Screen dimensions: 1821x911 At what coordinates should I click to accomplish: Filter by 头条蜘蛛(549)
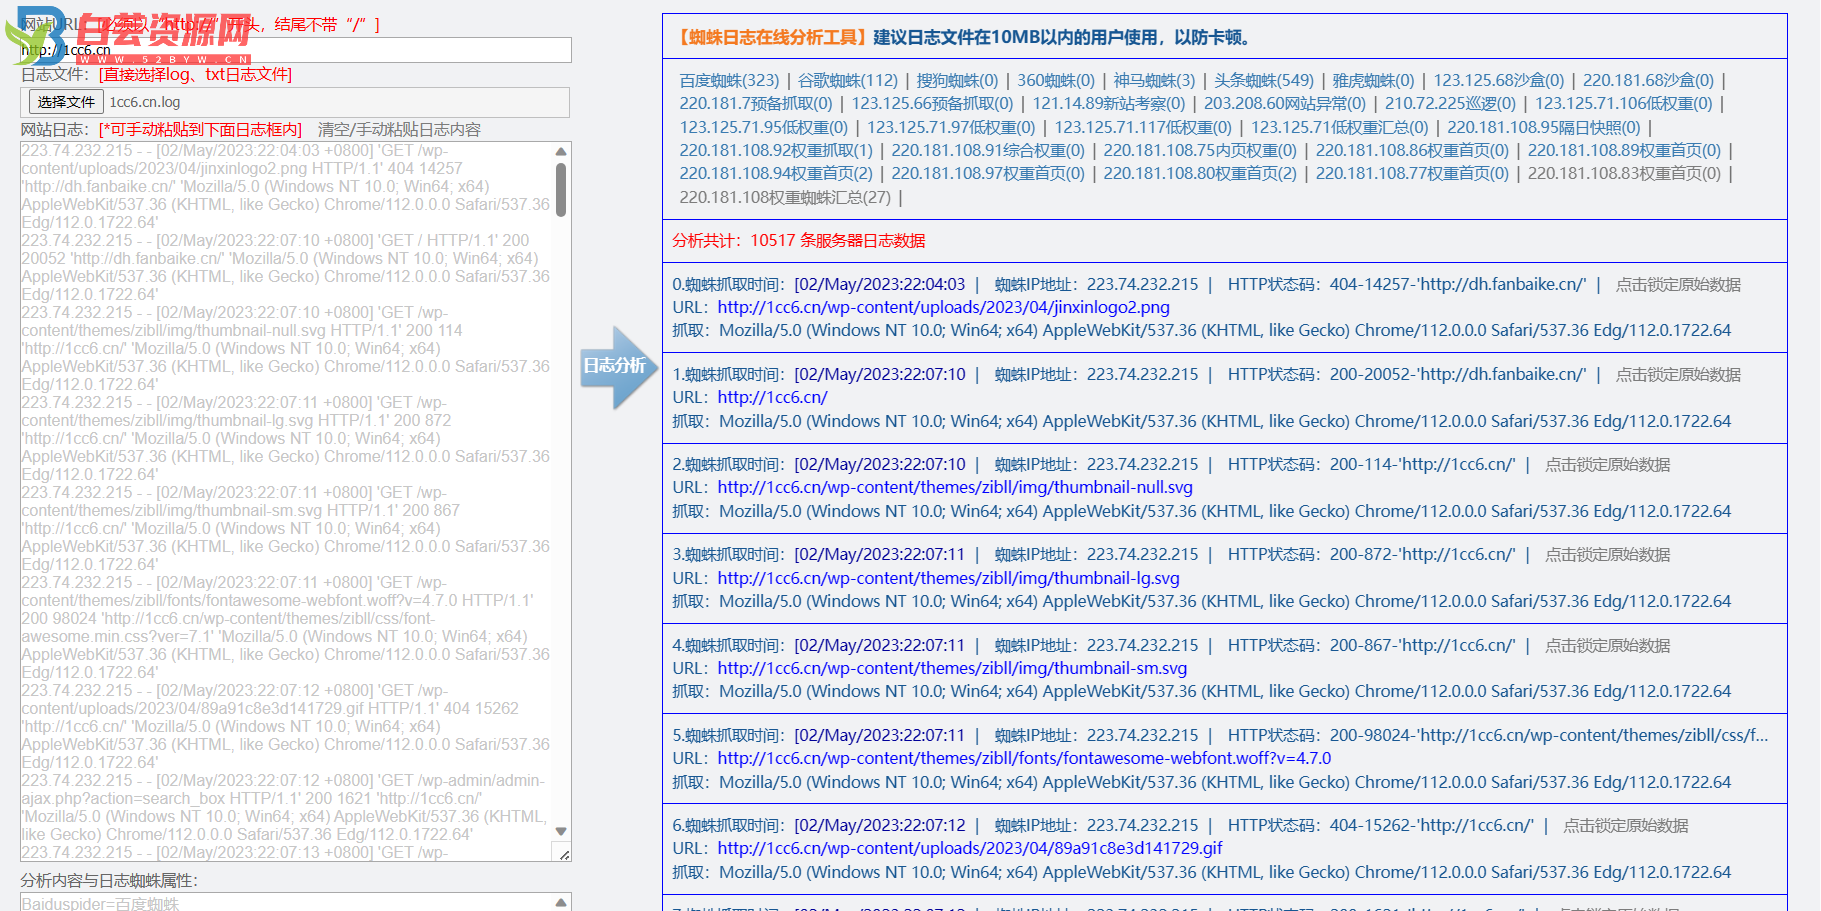coord(1264,80)
